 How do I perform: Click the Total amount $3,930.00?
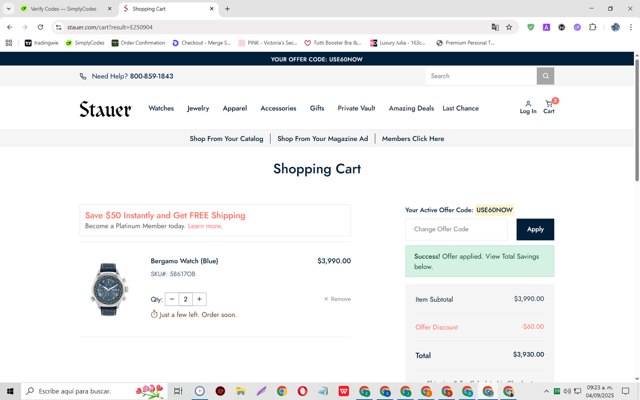(x=528, y=354)
